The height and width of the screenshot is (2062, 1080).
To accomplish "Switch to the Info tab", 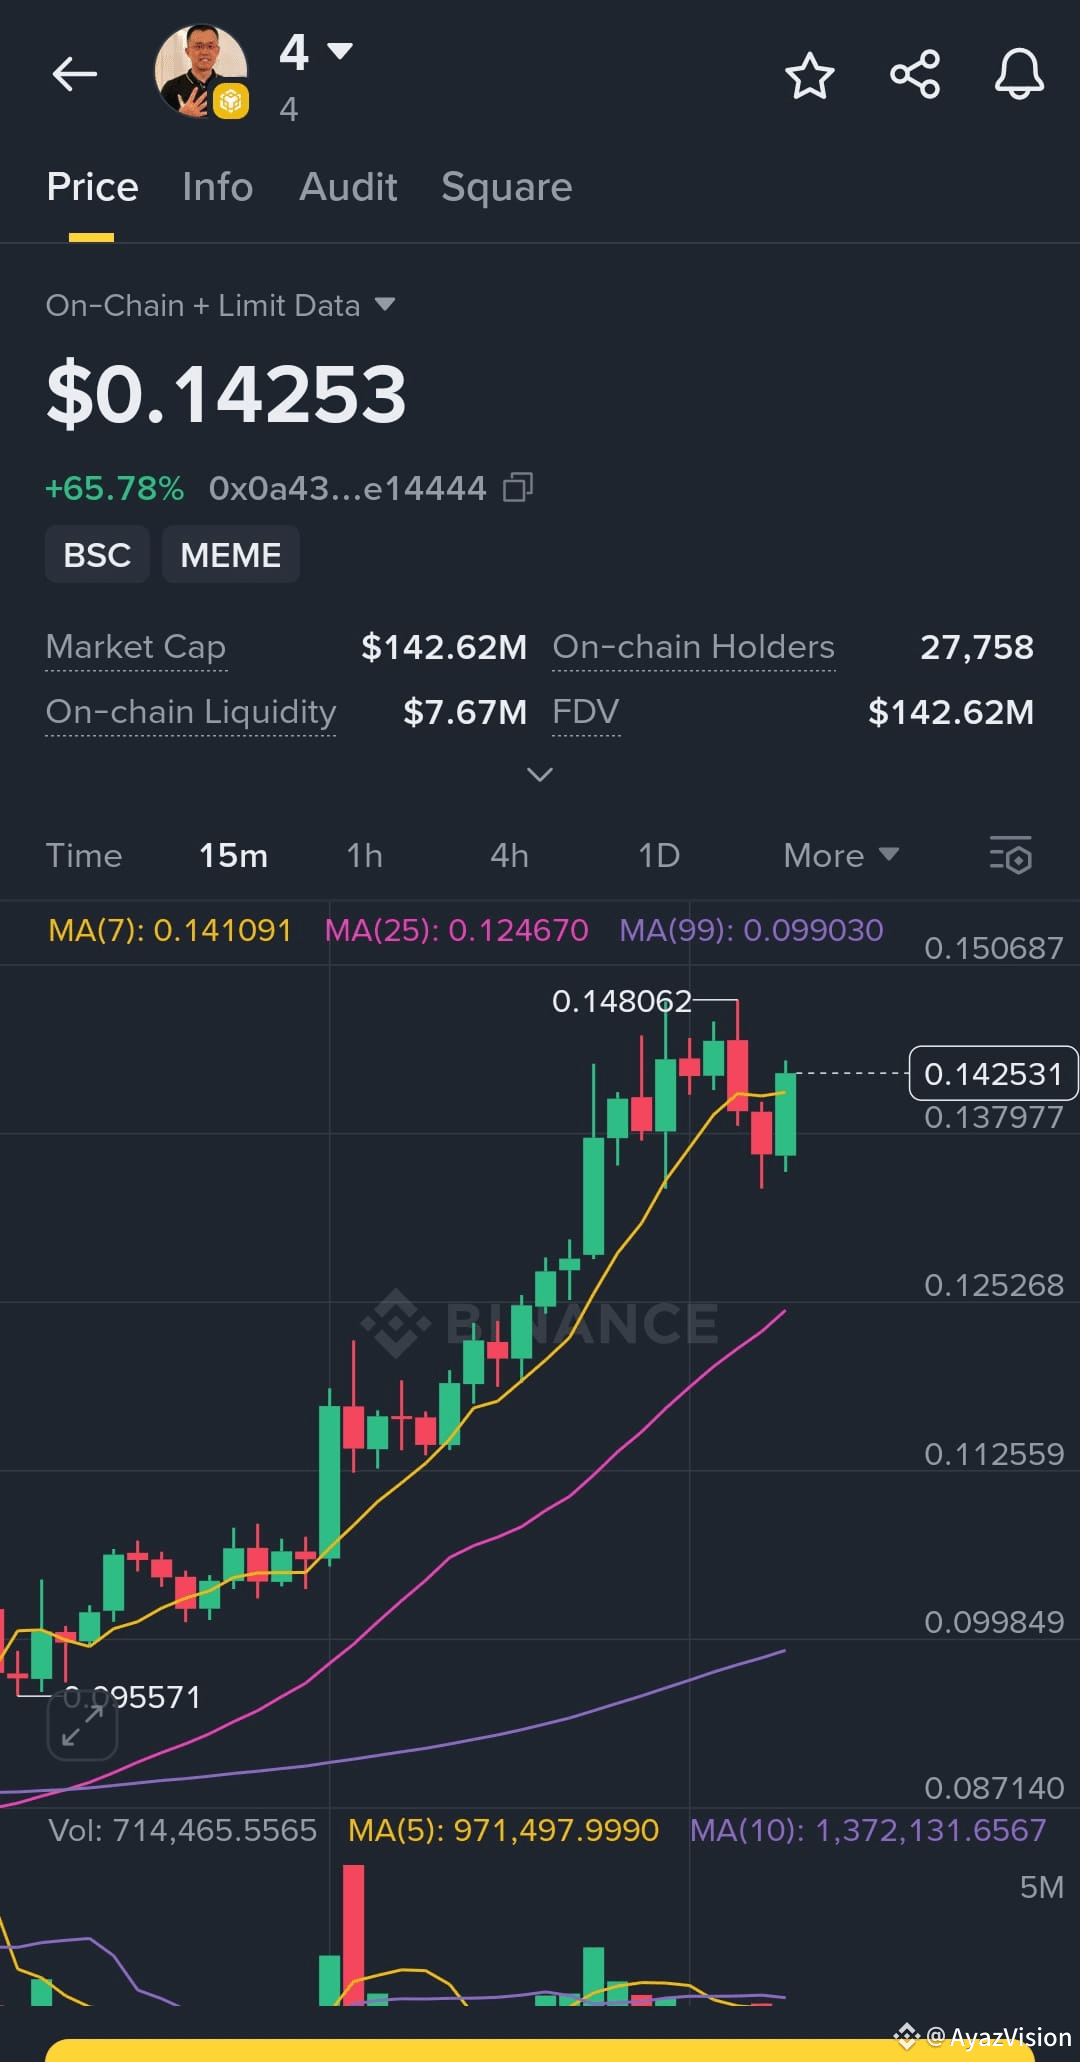I will click(x=218, y=187).
